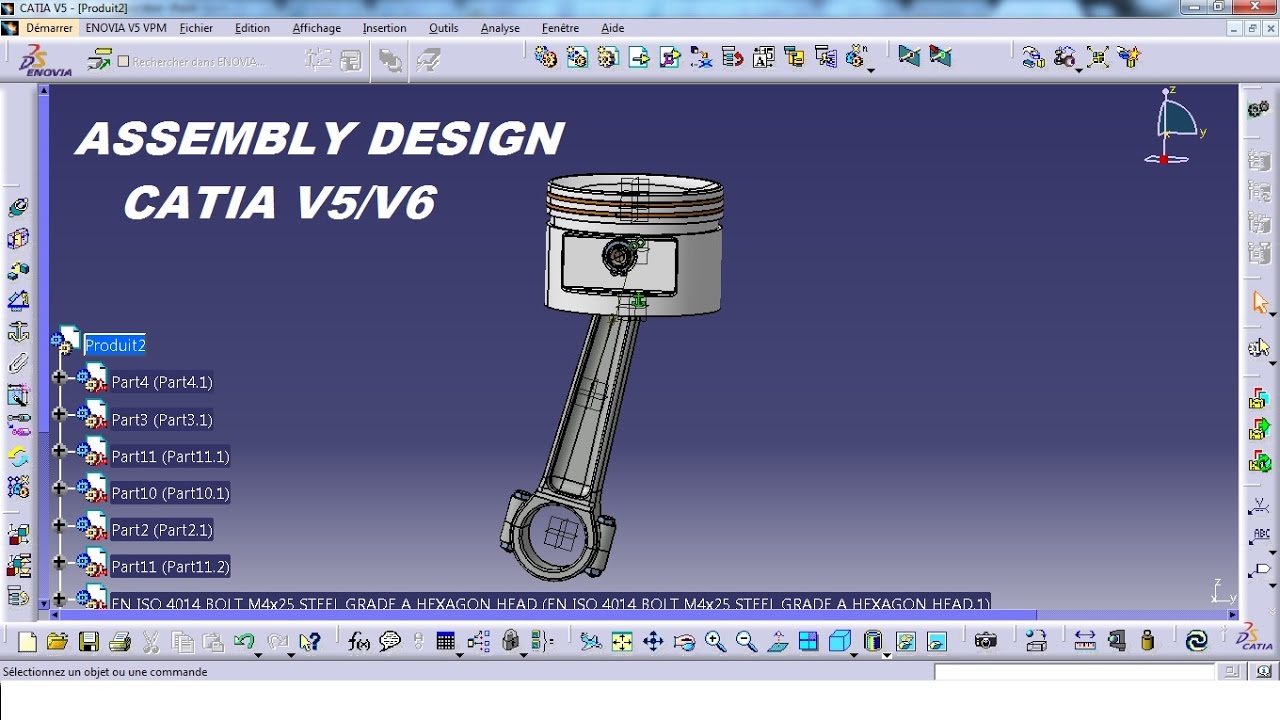Open the Undo history dropdown arrow
1280x720 pixels.
pos(258,654)
